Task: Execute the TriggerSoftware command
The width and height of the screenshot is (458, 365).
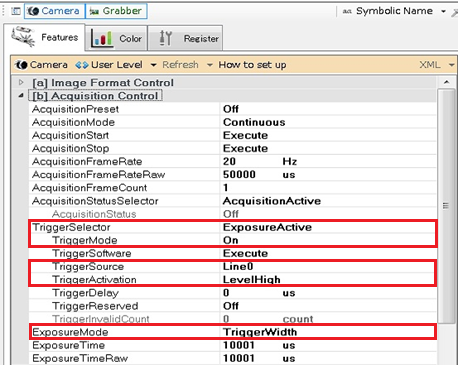Action: pos(245,253)
